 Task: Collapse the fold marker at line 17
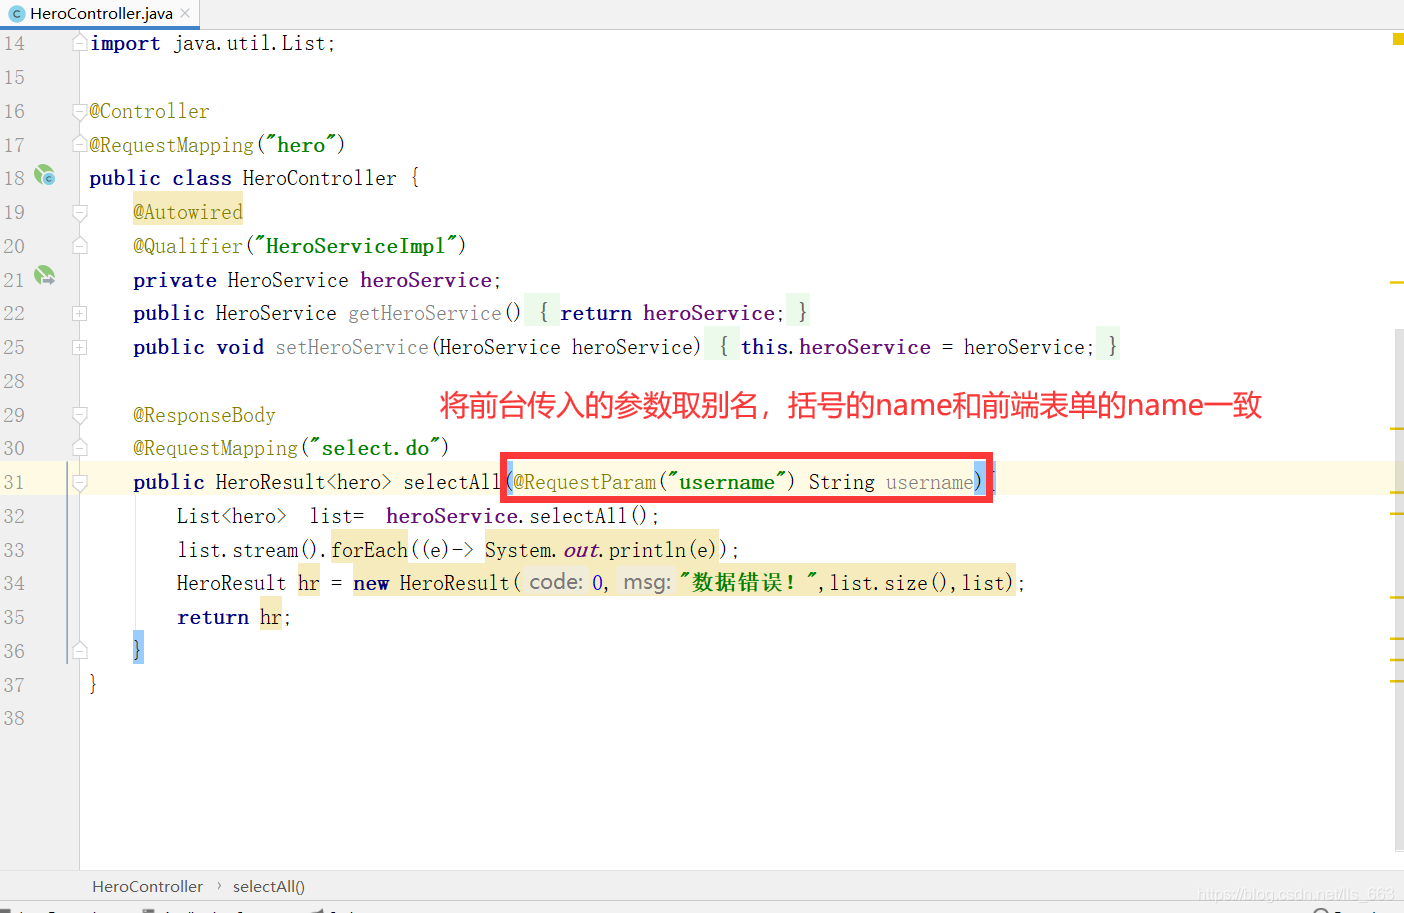79,145
